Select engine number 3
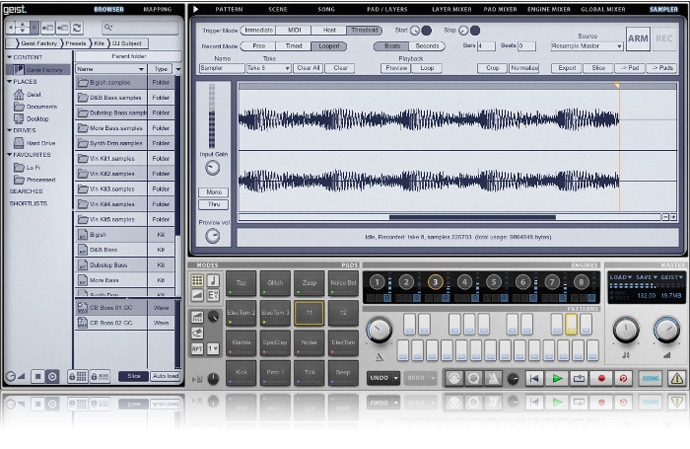Image resolution: width=690 pixels, height=449 pixels. [435, 283]
